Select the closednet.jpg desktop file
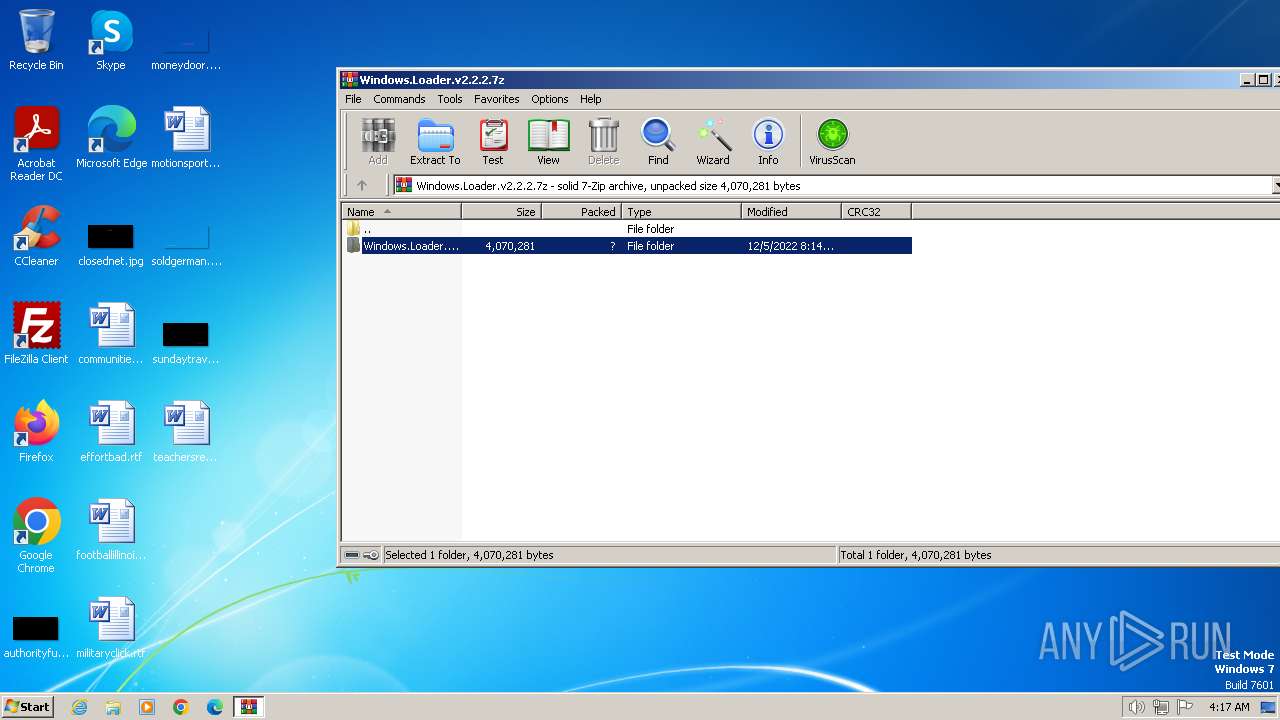The image size is (1280, 720). click(111, 245)
